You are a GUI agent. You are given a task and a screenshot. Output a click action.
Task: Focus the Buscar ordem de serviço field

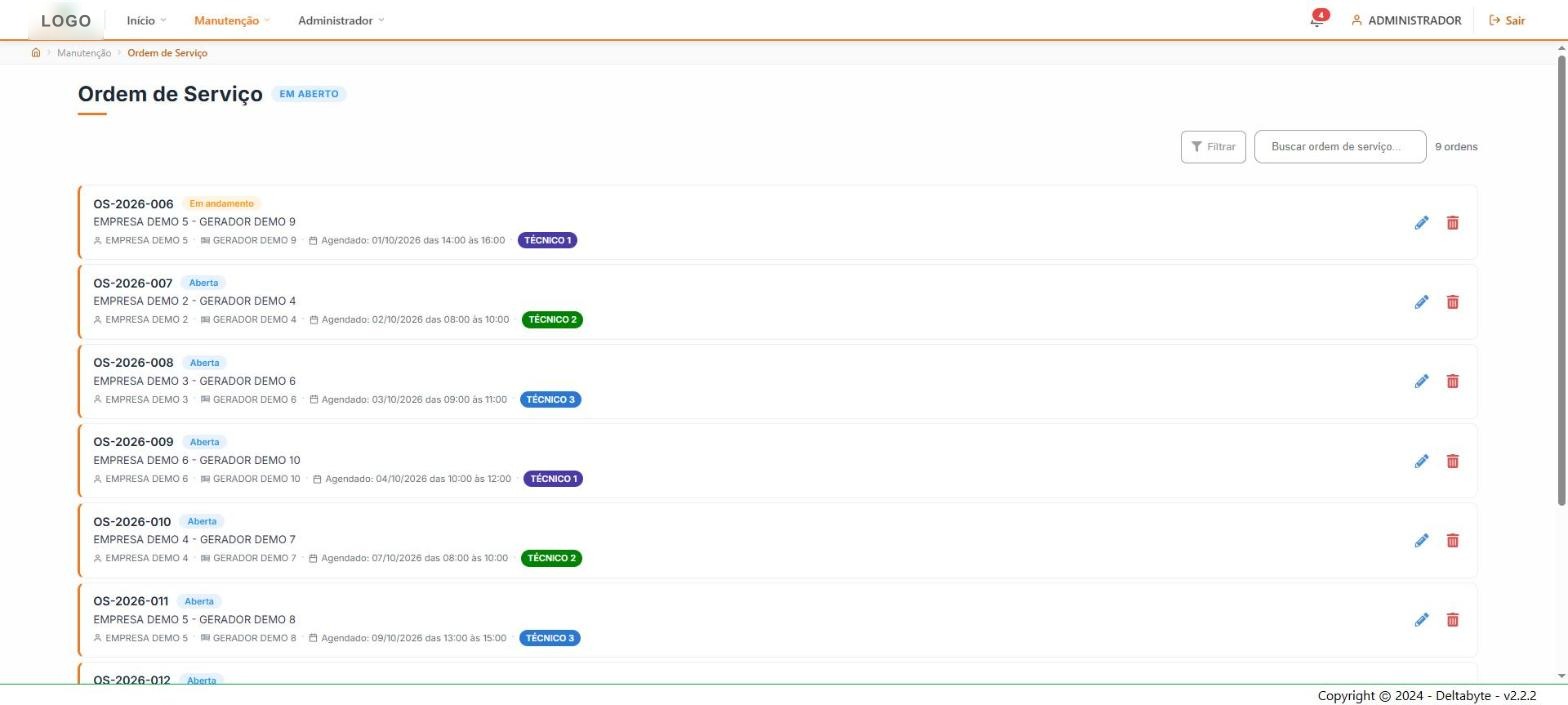pos(1340,147)
